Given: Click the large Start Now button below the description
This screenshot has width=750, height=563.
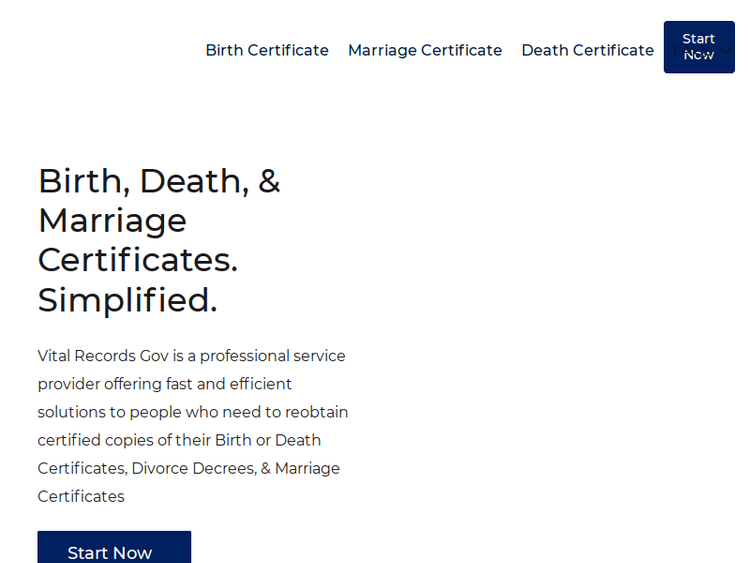Looking at the screenshot, I should click(x=114, y=550).
